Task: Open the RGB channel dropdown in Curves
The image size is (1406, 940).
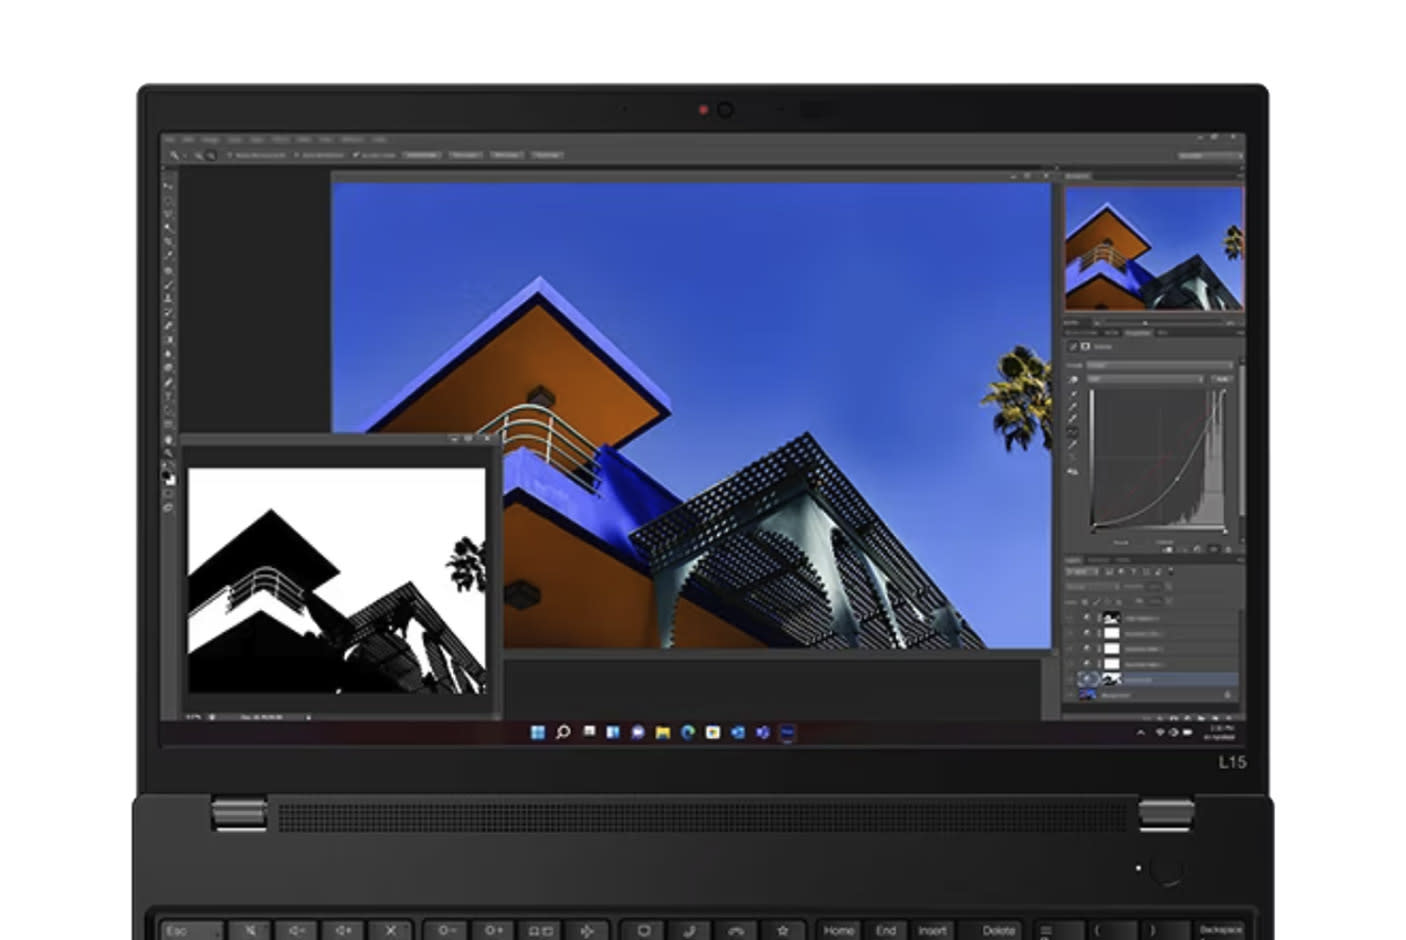Action: pyautogui.click(x=1145, y=379)
